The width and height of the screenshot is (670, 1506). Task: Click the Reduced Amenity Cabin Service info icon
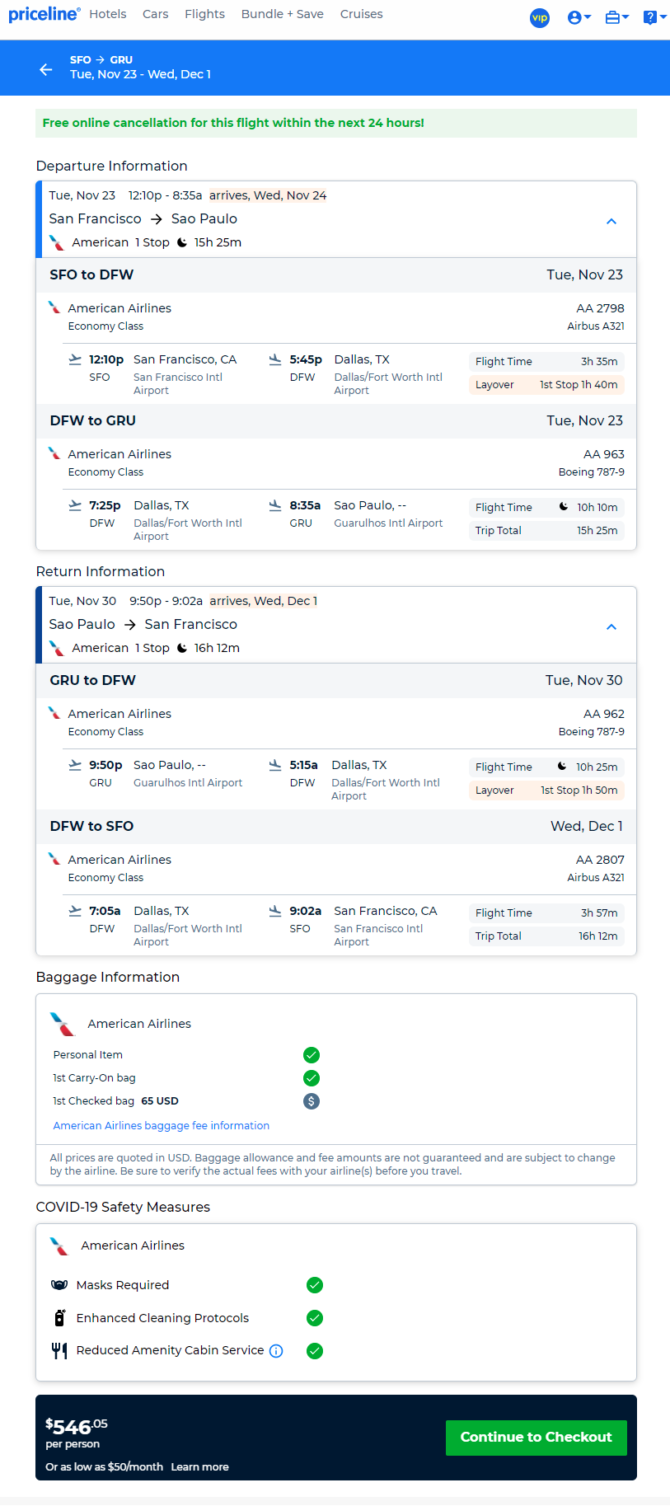tap(276, 1351)
